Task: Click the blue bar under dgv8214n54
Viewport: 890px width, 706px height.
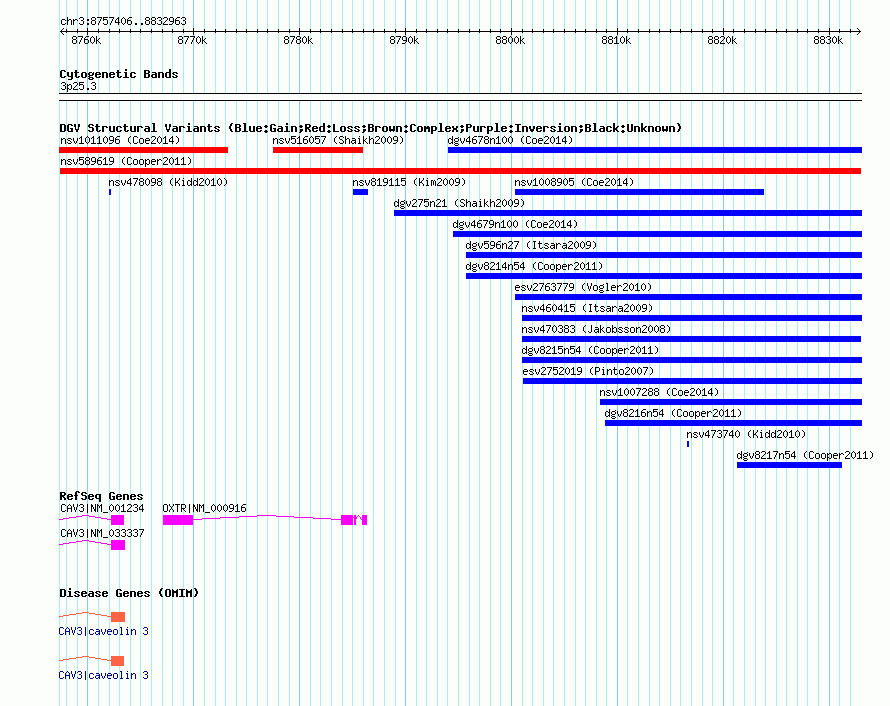Action: click(x=664, y=276)
